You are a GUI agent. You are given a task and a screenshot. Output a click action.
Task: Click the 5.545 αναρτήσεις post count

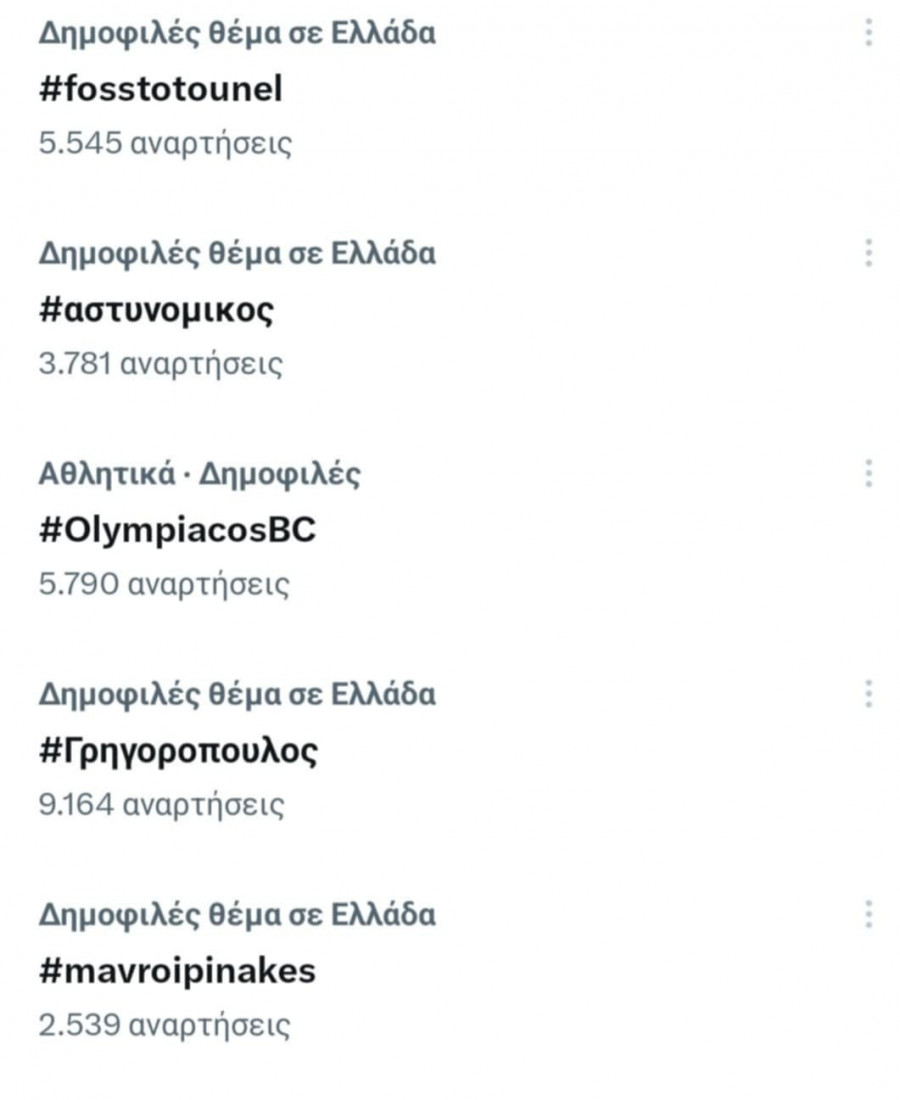(165, 144)
